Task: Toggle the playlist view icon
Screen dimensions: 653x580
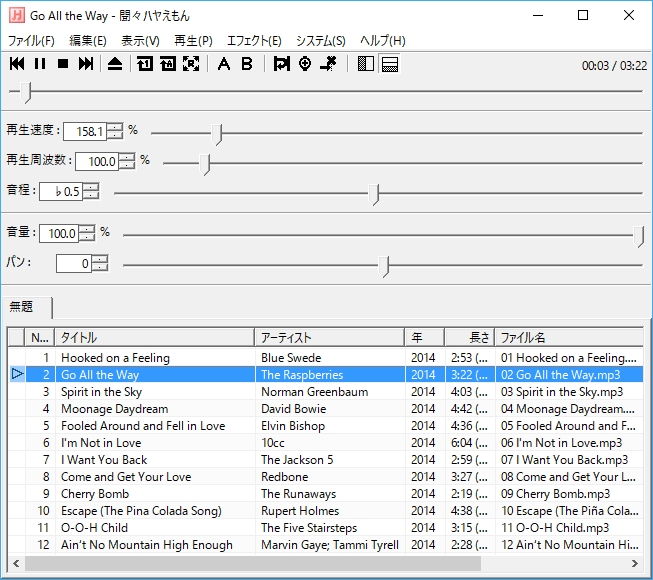Action: 390,64
